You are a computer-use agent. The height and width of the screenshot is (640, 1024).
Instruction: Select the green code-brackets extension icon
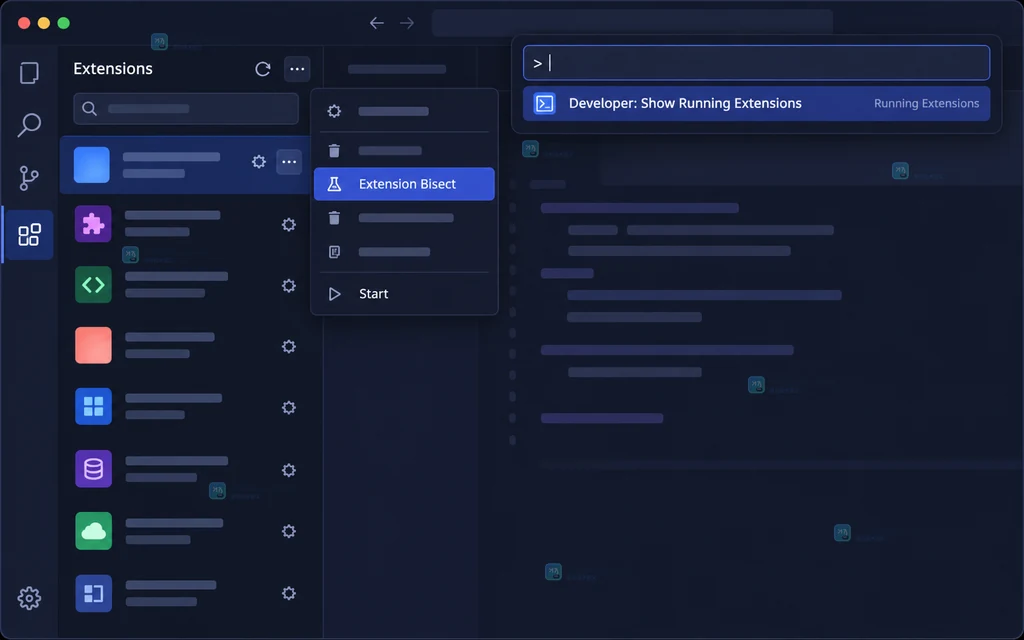(93, 285)
